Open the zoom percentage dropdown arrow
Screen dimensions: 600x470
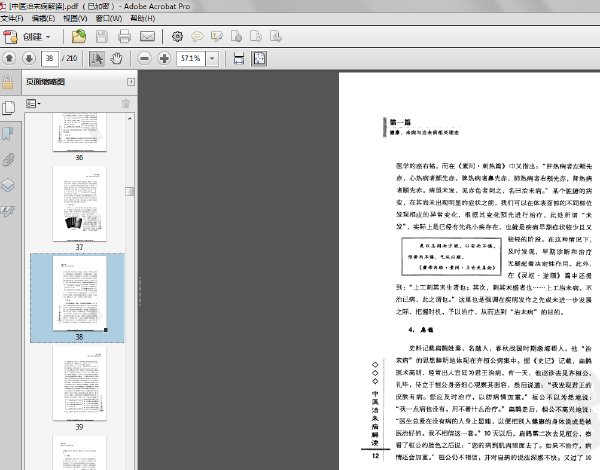coord(212,59)
